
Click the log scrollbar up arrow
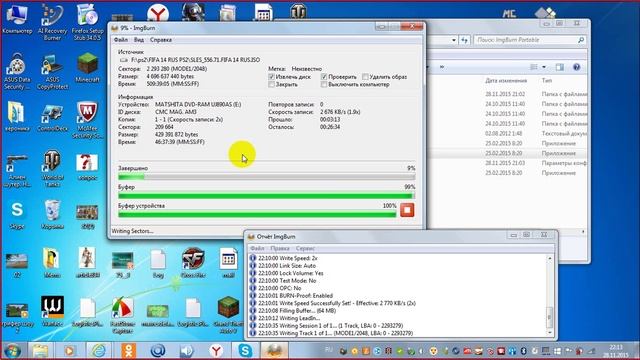[x=549, y=258]
